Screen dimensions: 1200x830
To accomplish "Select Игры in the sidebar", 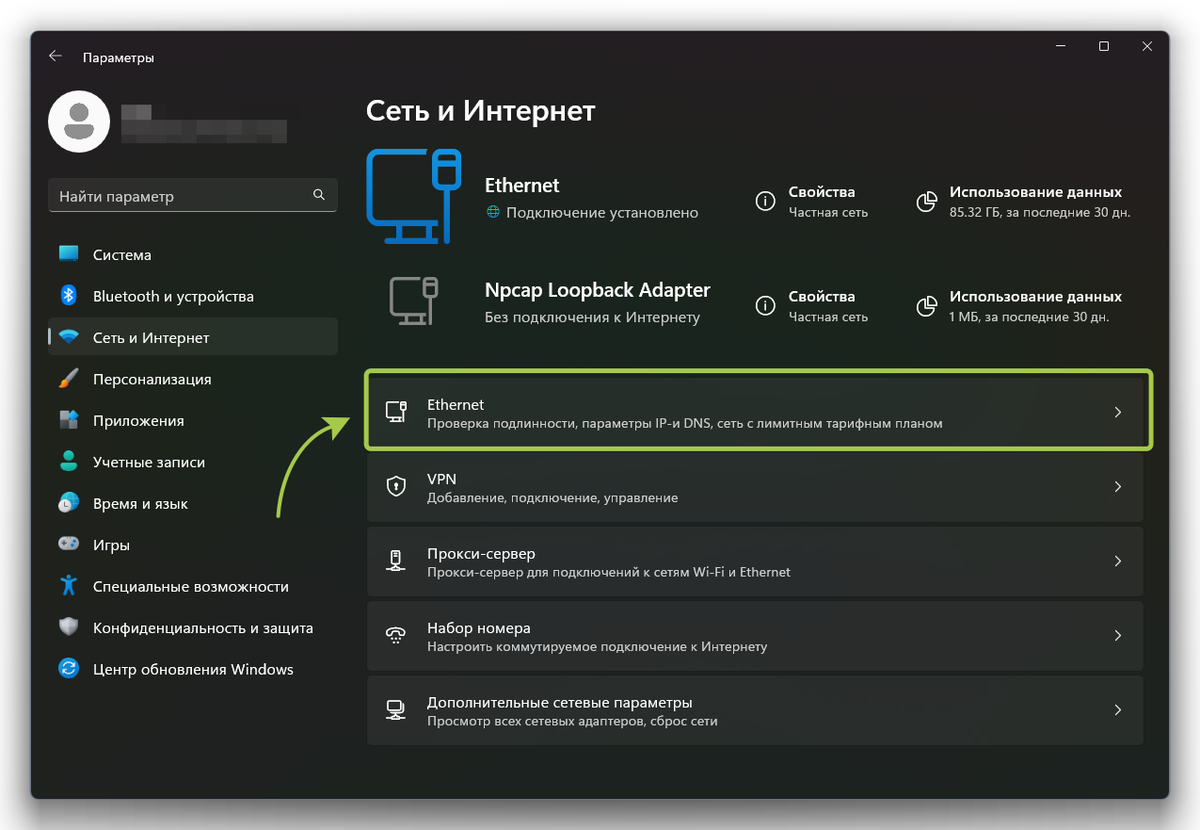I will click(193, 545).
